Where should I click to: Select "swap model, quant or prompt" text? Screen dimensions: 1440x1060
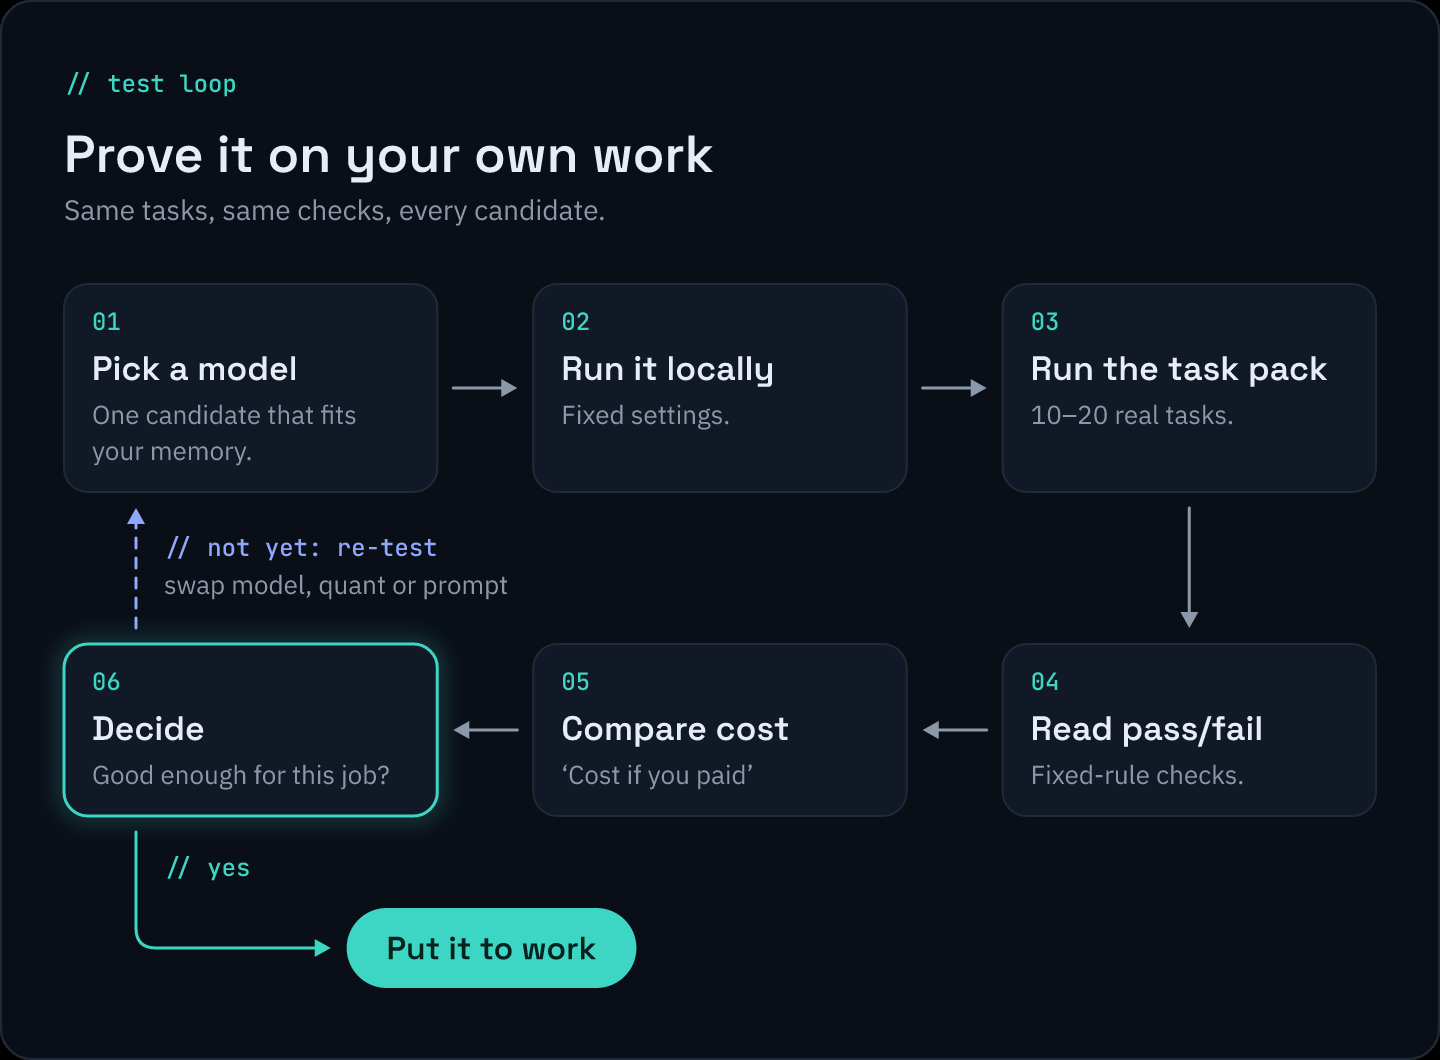tap(336, 585)
